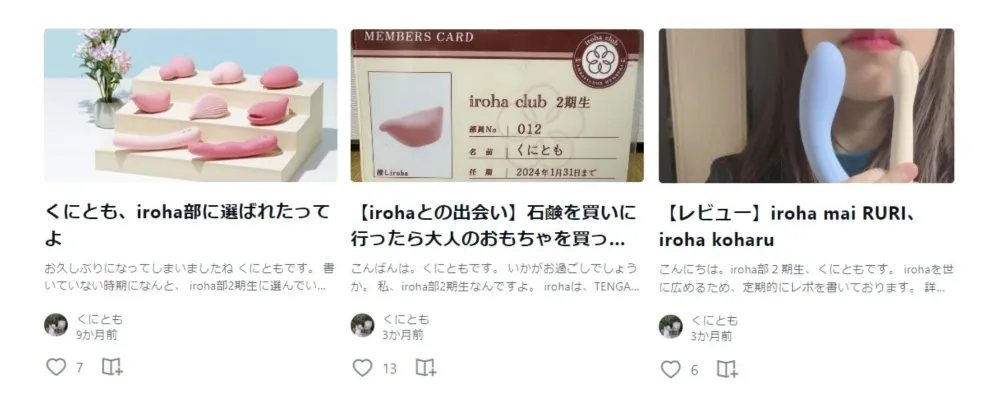Open excerpt starting 'お久しぶりになってしまいましたね'
Image resolution: width=1000 pixels, height=411 pixels.
189,276
